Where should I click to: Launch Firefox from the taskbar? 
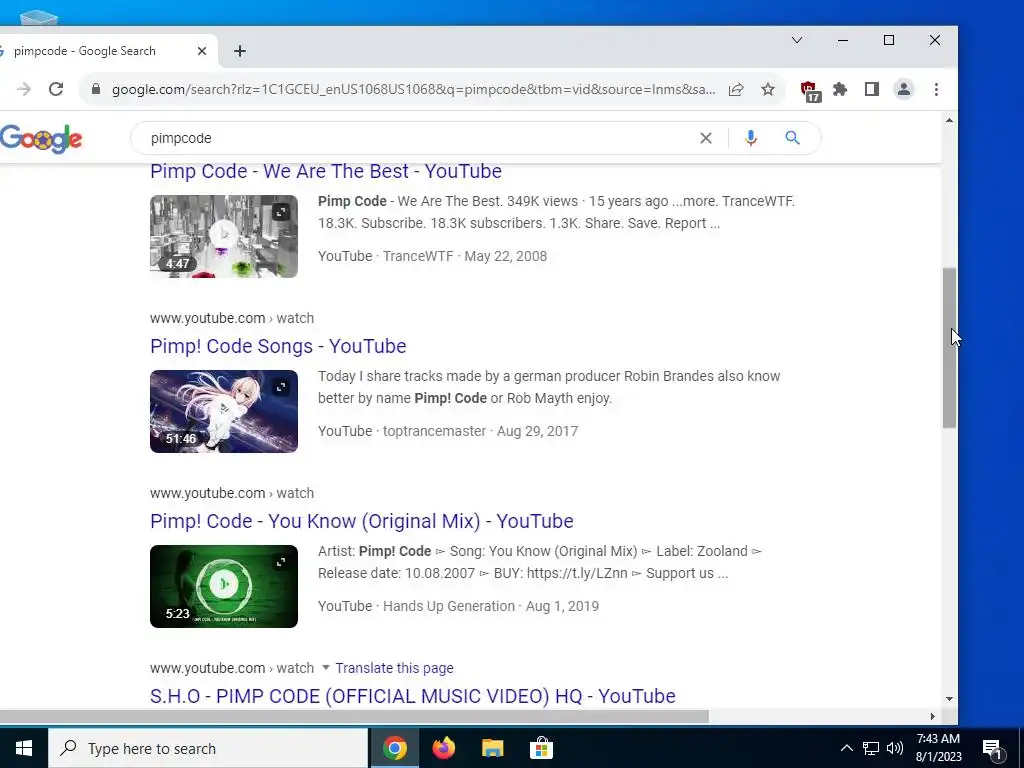443,748
